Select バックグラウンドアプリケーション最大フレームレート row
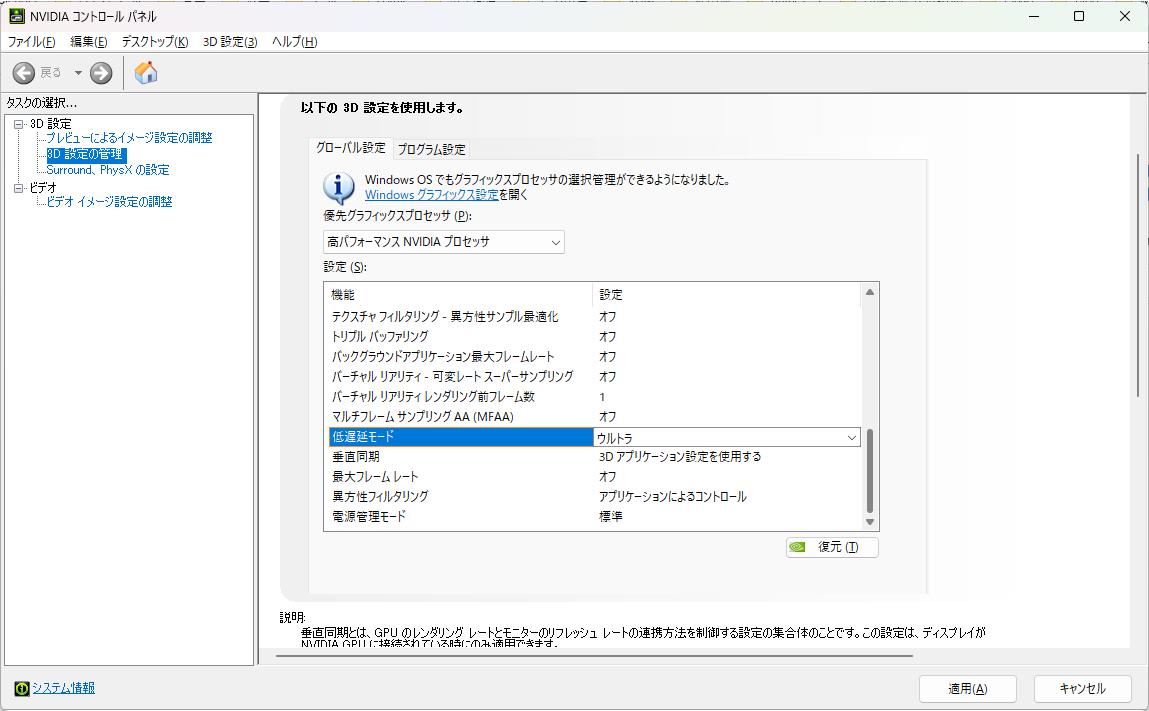The image size is (1149, 711). (x=594, y=357)
